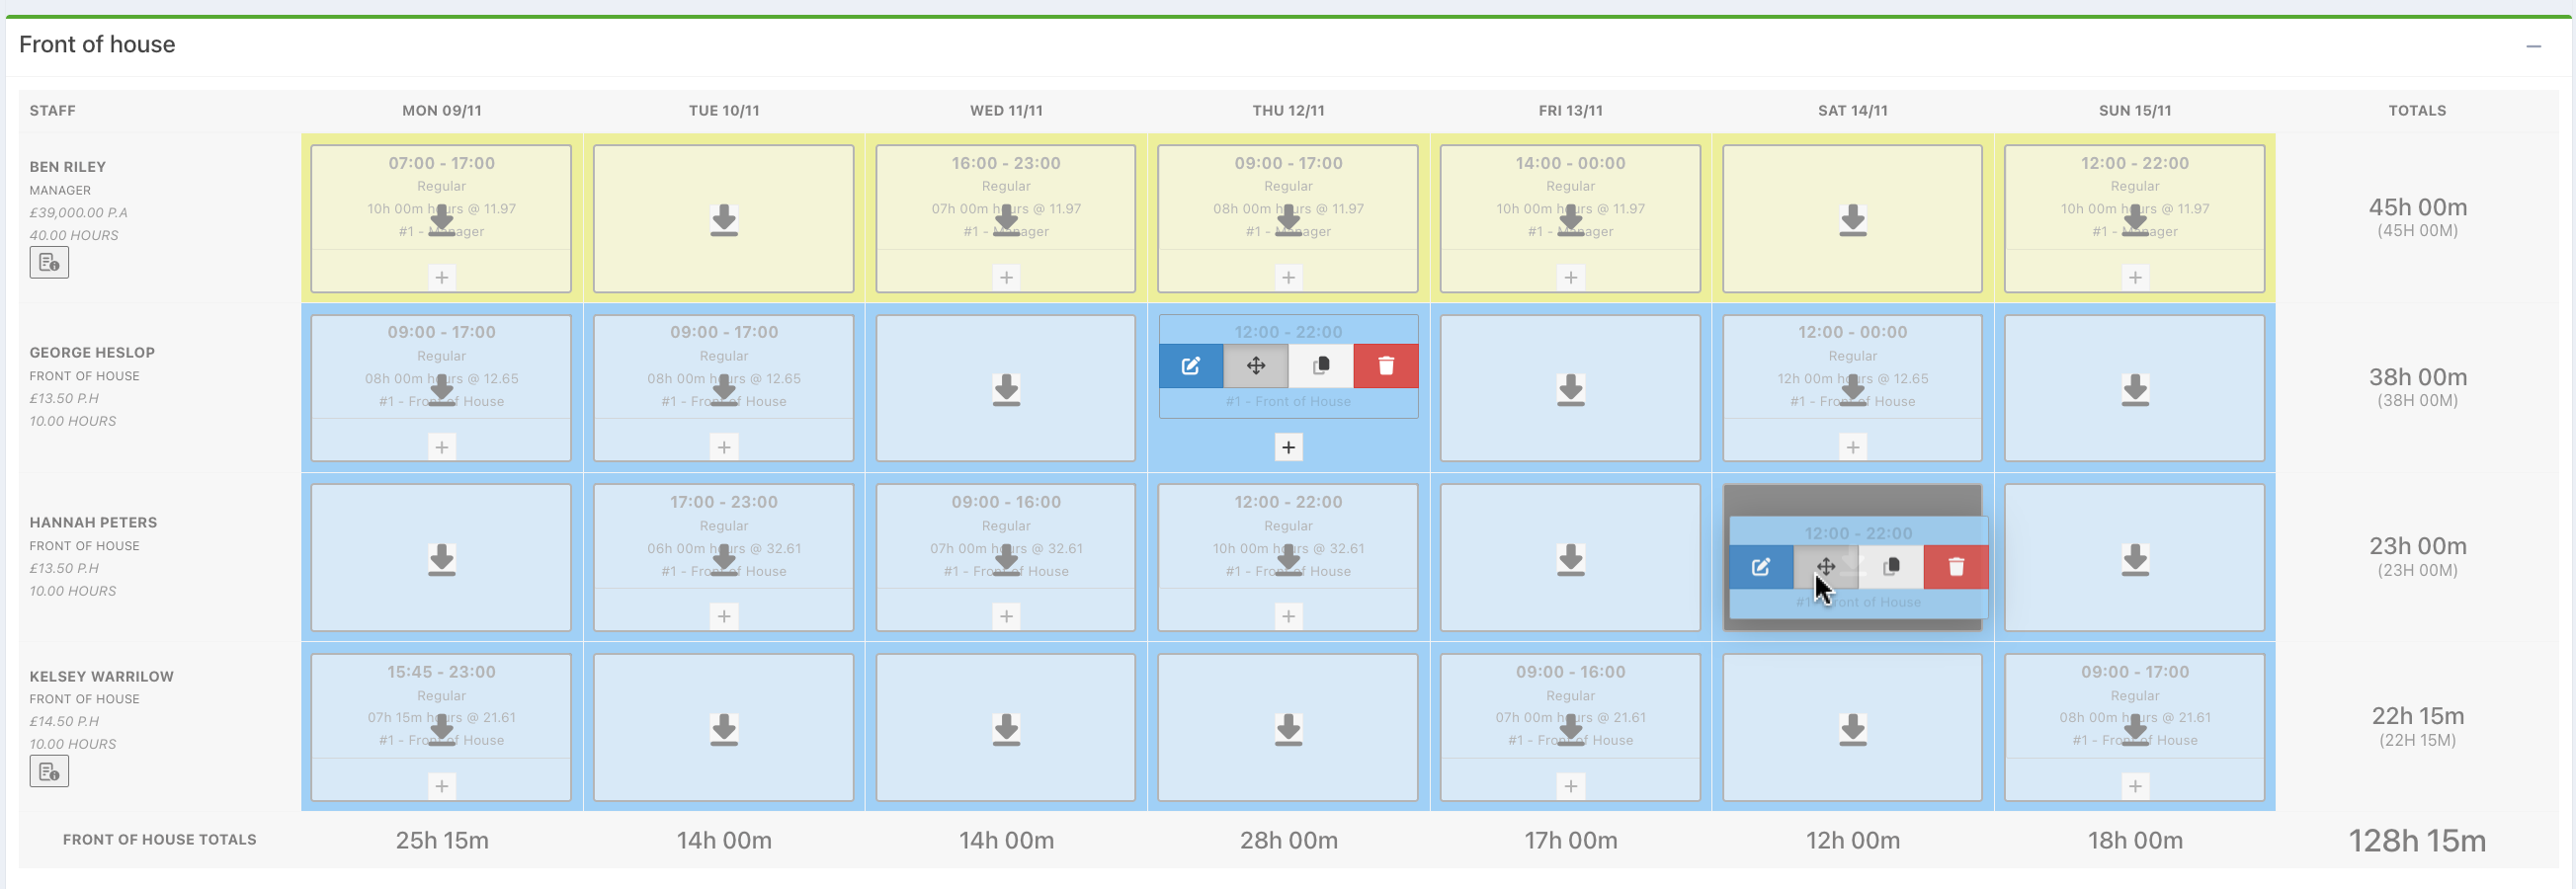This screenshot has width=2576, height=889.
Task: Open Ben Riley's staff info document icon
Action: (x=49, y=263)
